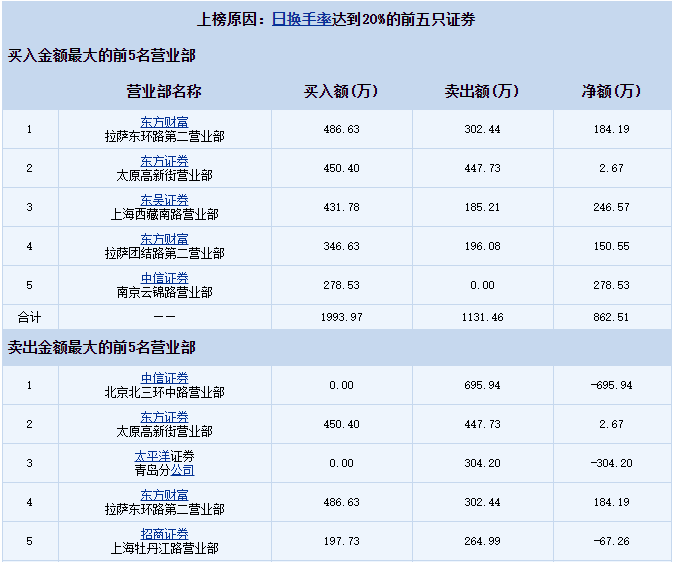Screen dimensions: 673x562
Task: Select the total sell amount 1131.46
Action: click(482, 317)
